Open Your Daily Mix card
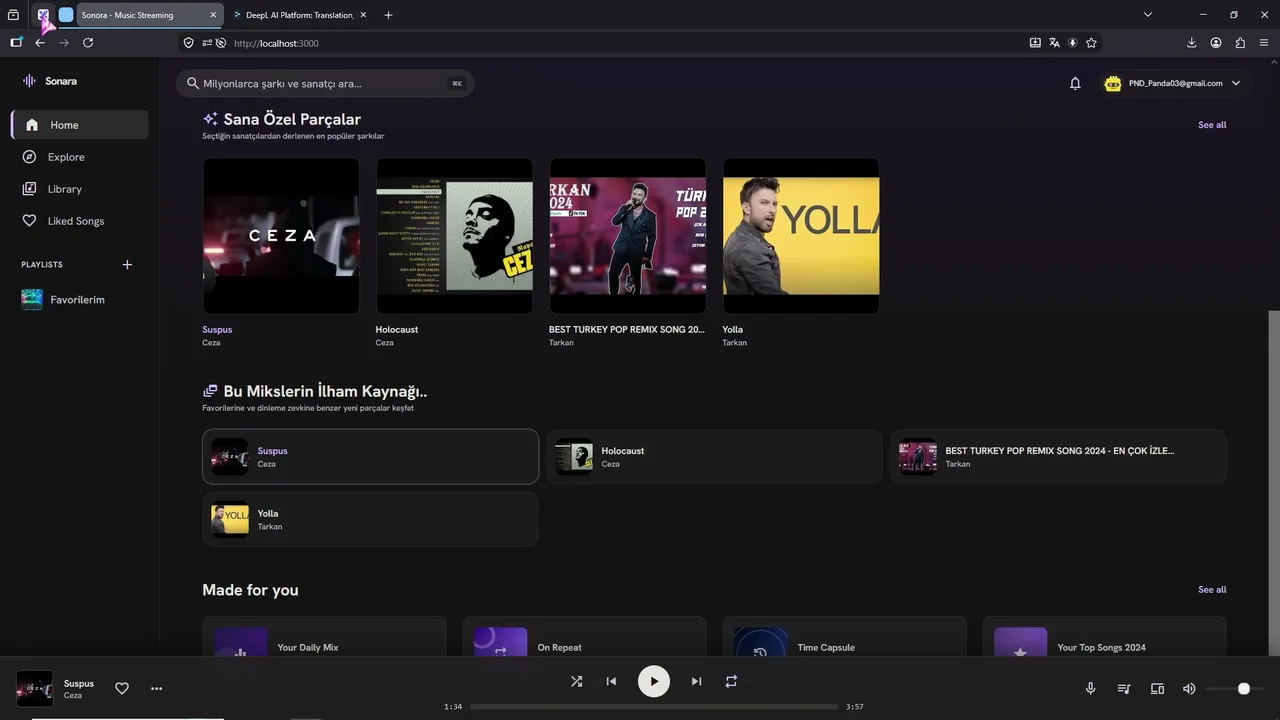This screenshot has width=1280, height=720. (324, 638)
